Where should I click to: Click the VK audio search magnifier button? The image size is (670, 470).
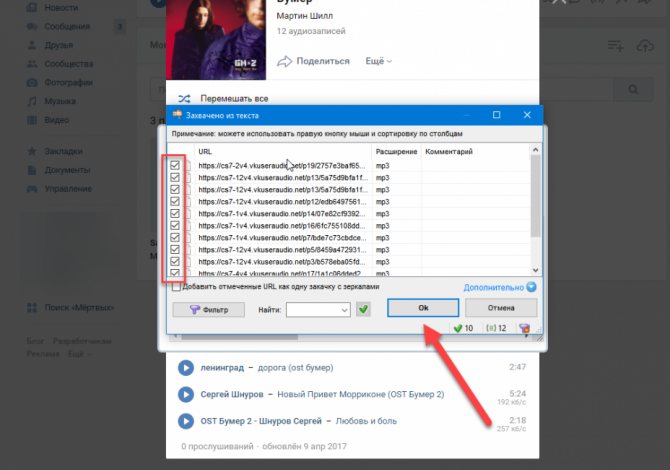click(x=633, y=89)
